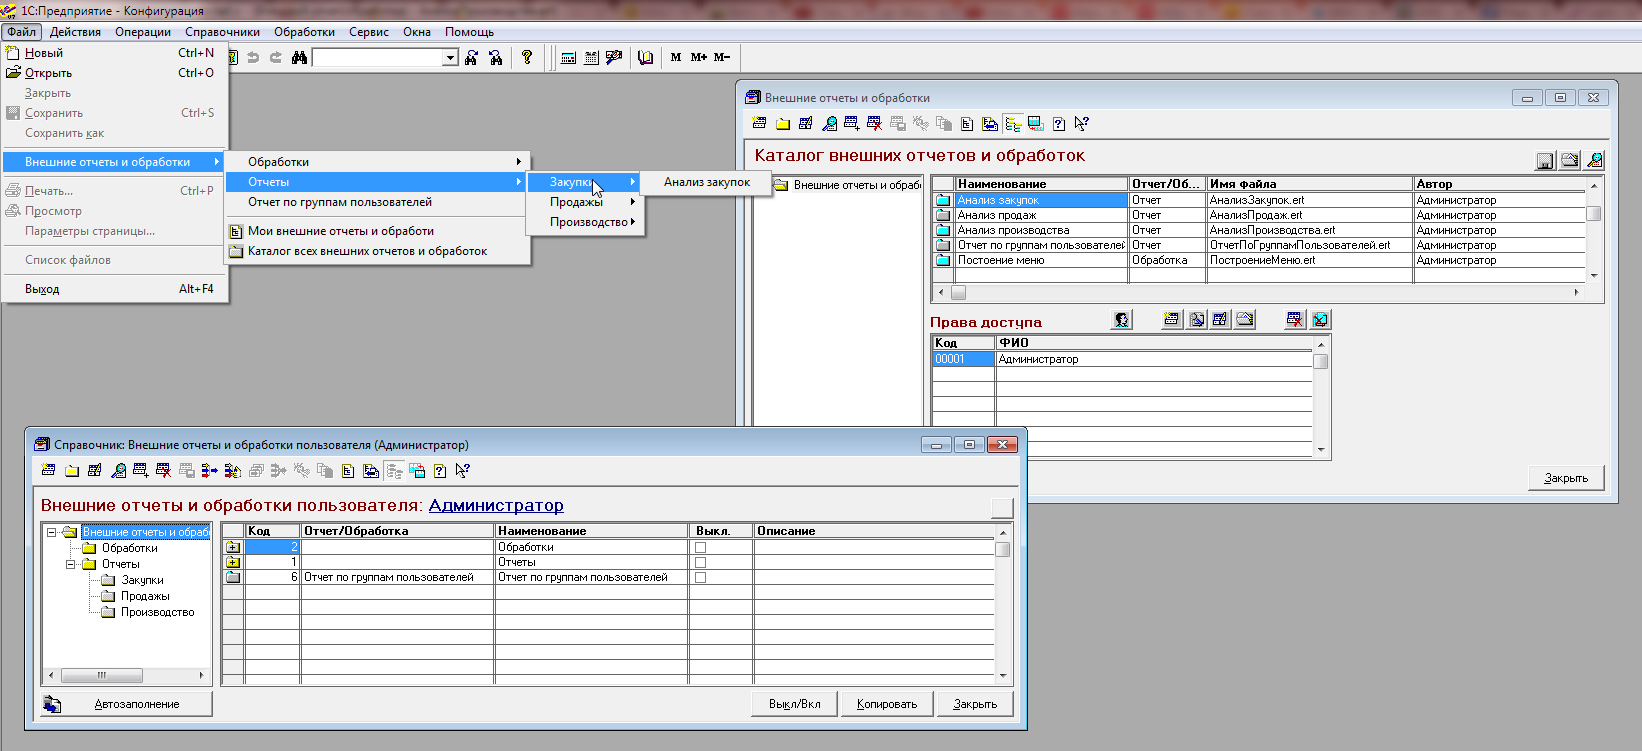This screenshot has height=751, width=1642.
Task: Open the calculator icon in main toolbar
Action: point(568,57)
